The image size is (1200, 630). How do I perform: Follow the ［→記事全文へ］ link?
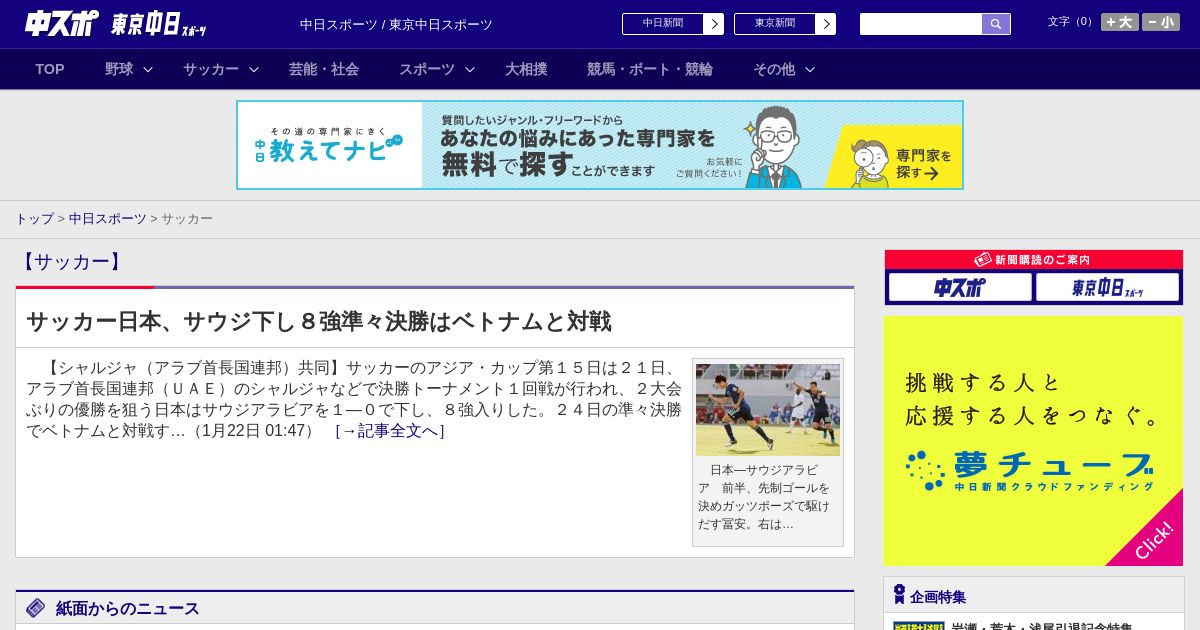pyautogui.click(x=390, y=431)
